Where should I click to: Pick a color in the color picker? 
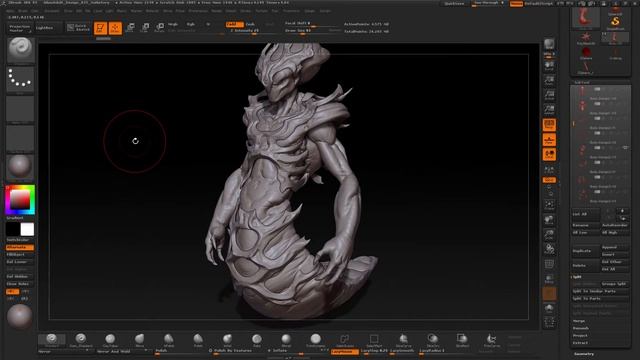[x=20, y=200]
